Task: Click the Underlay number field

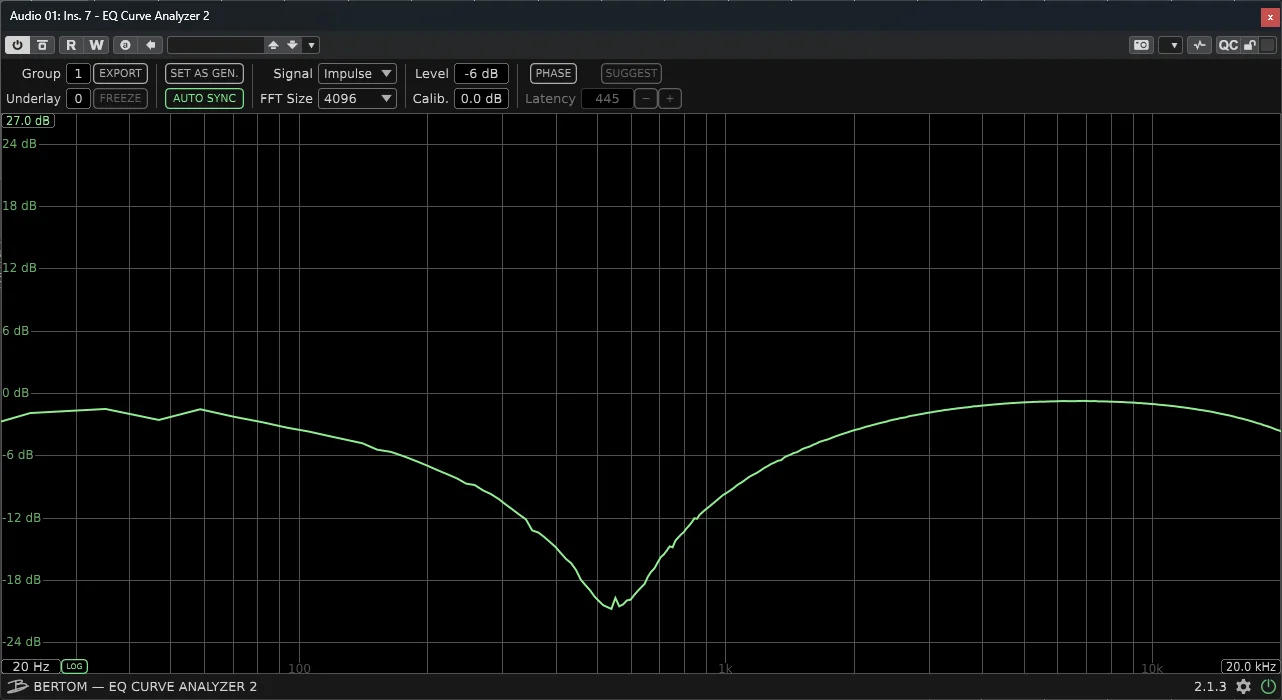Action: point(78,98)
